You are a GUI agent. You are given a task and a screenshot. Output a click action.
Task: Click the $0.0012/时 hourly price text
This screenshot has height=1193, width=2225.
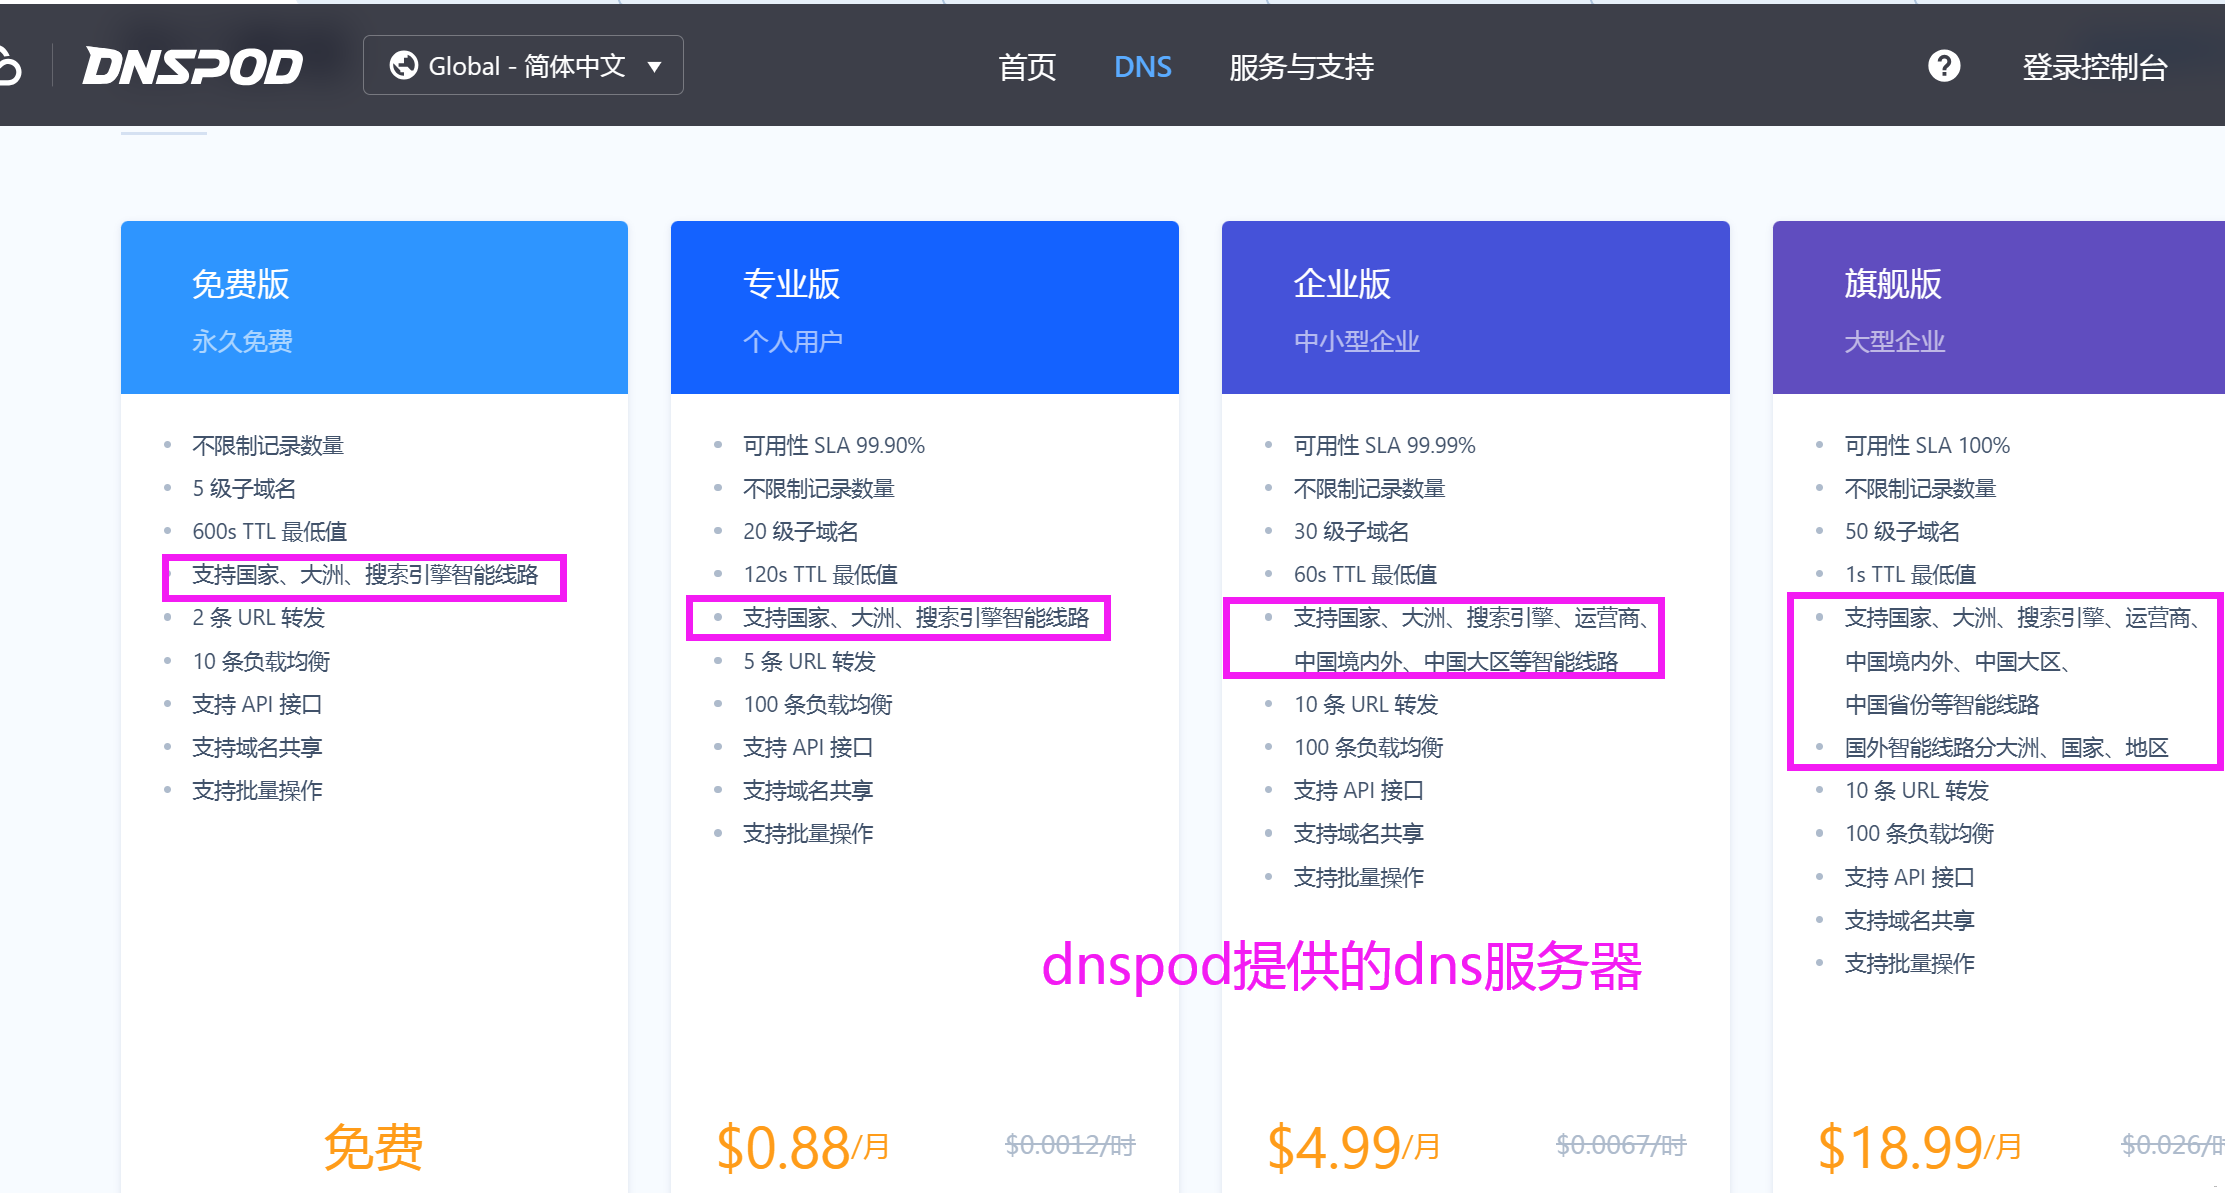(1069, 1144)
